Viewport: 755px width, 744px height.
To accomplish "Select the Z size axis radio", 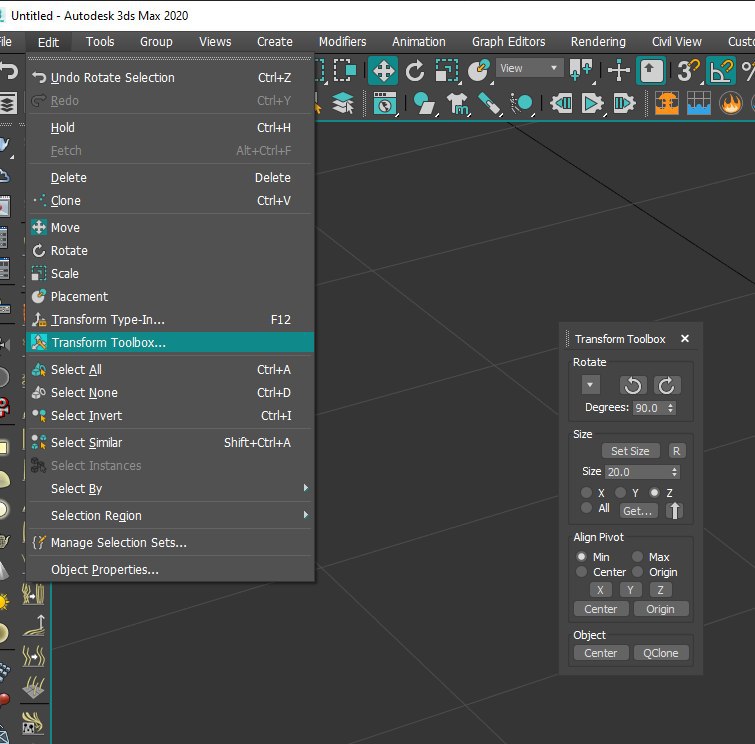I will tap(654, 493).
